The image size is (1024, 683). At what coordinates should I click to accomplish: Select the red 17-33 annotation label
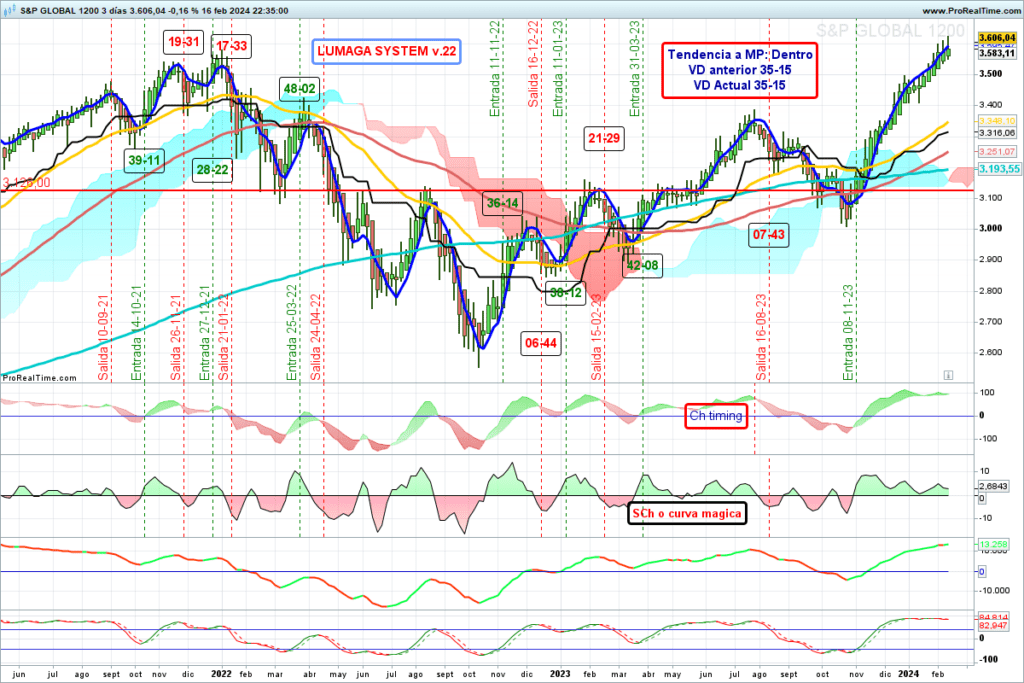point(232,46)
